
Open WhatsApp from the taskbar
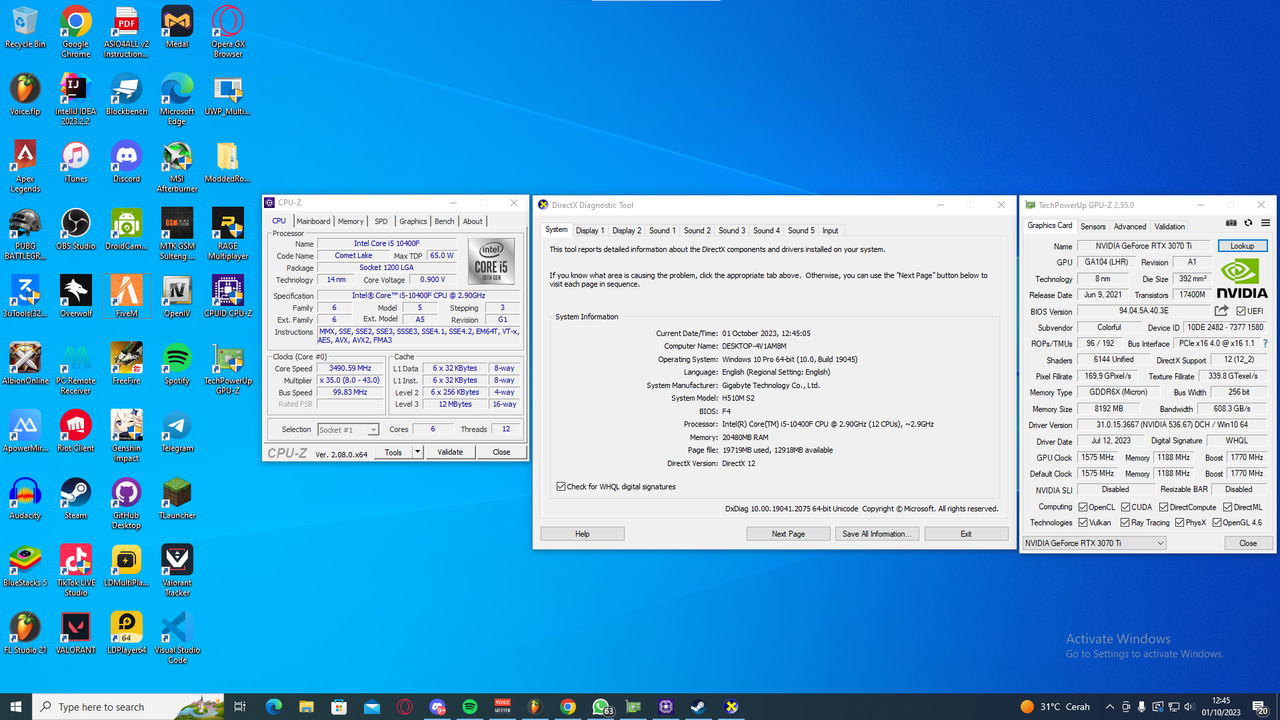[601, 707]
